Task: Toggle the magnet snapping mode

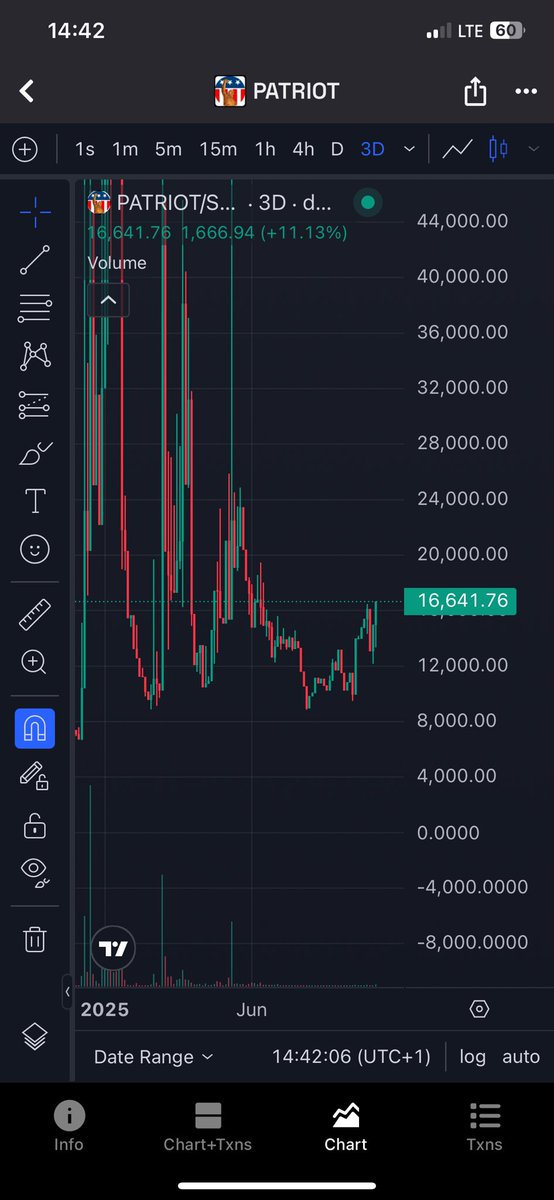Action: [x=35, y=728]
